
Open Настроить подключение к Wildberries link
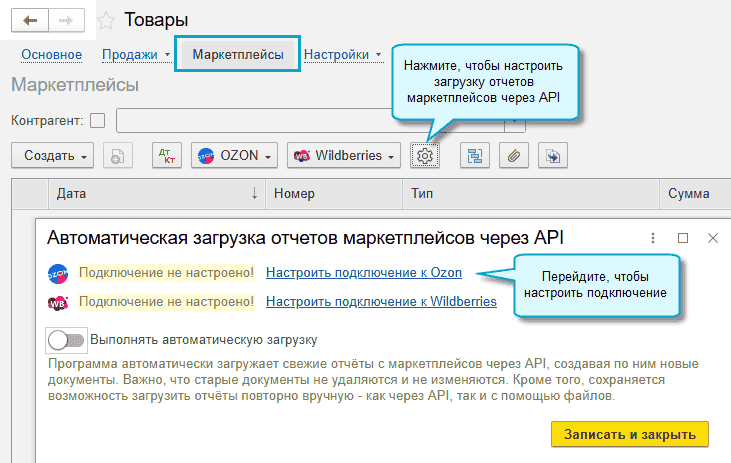pos(381,301)
